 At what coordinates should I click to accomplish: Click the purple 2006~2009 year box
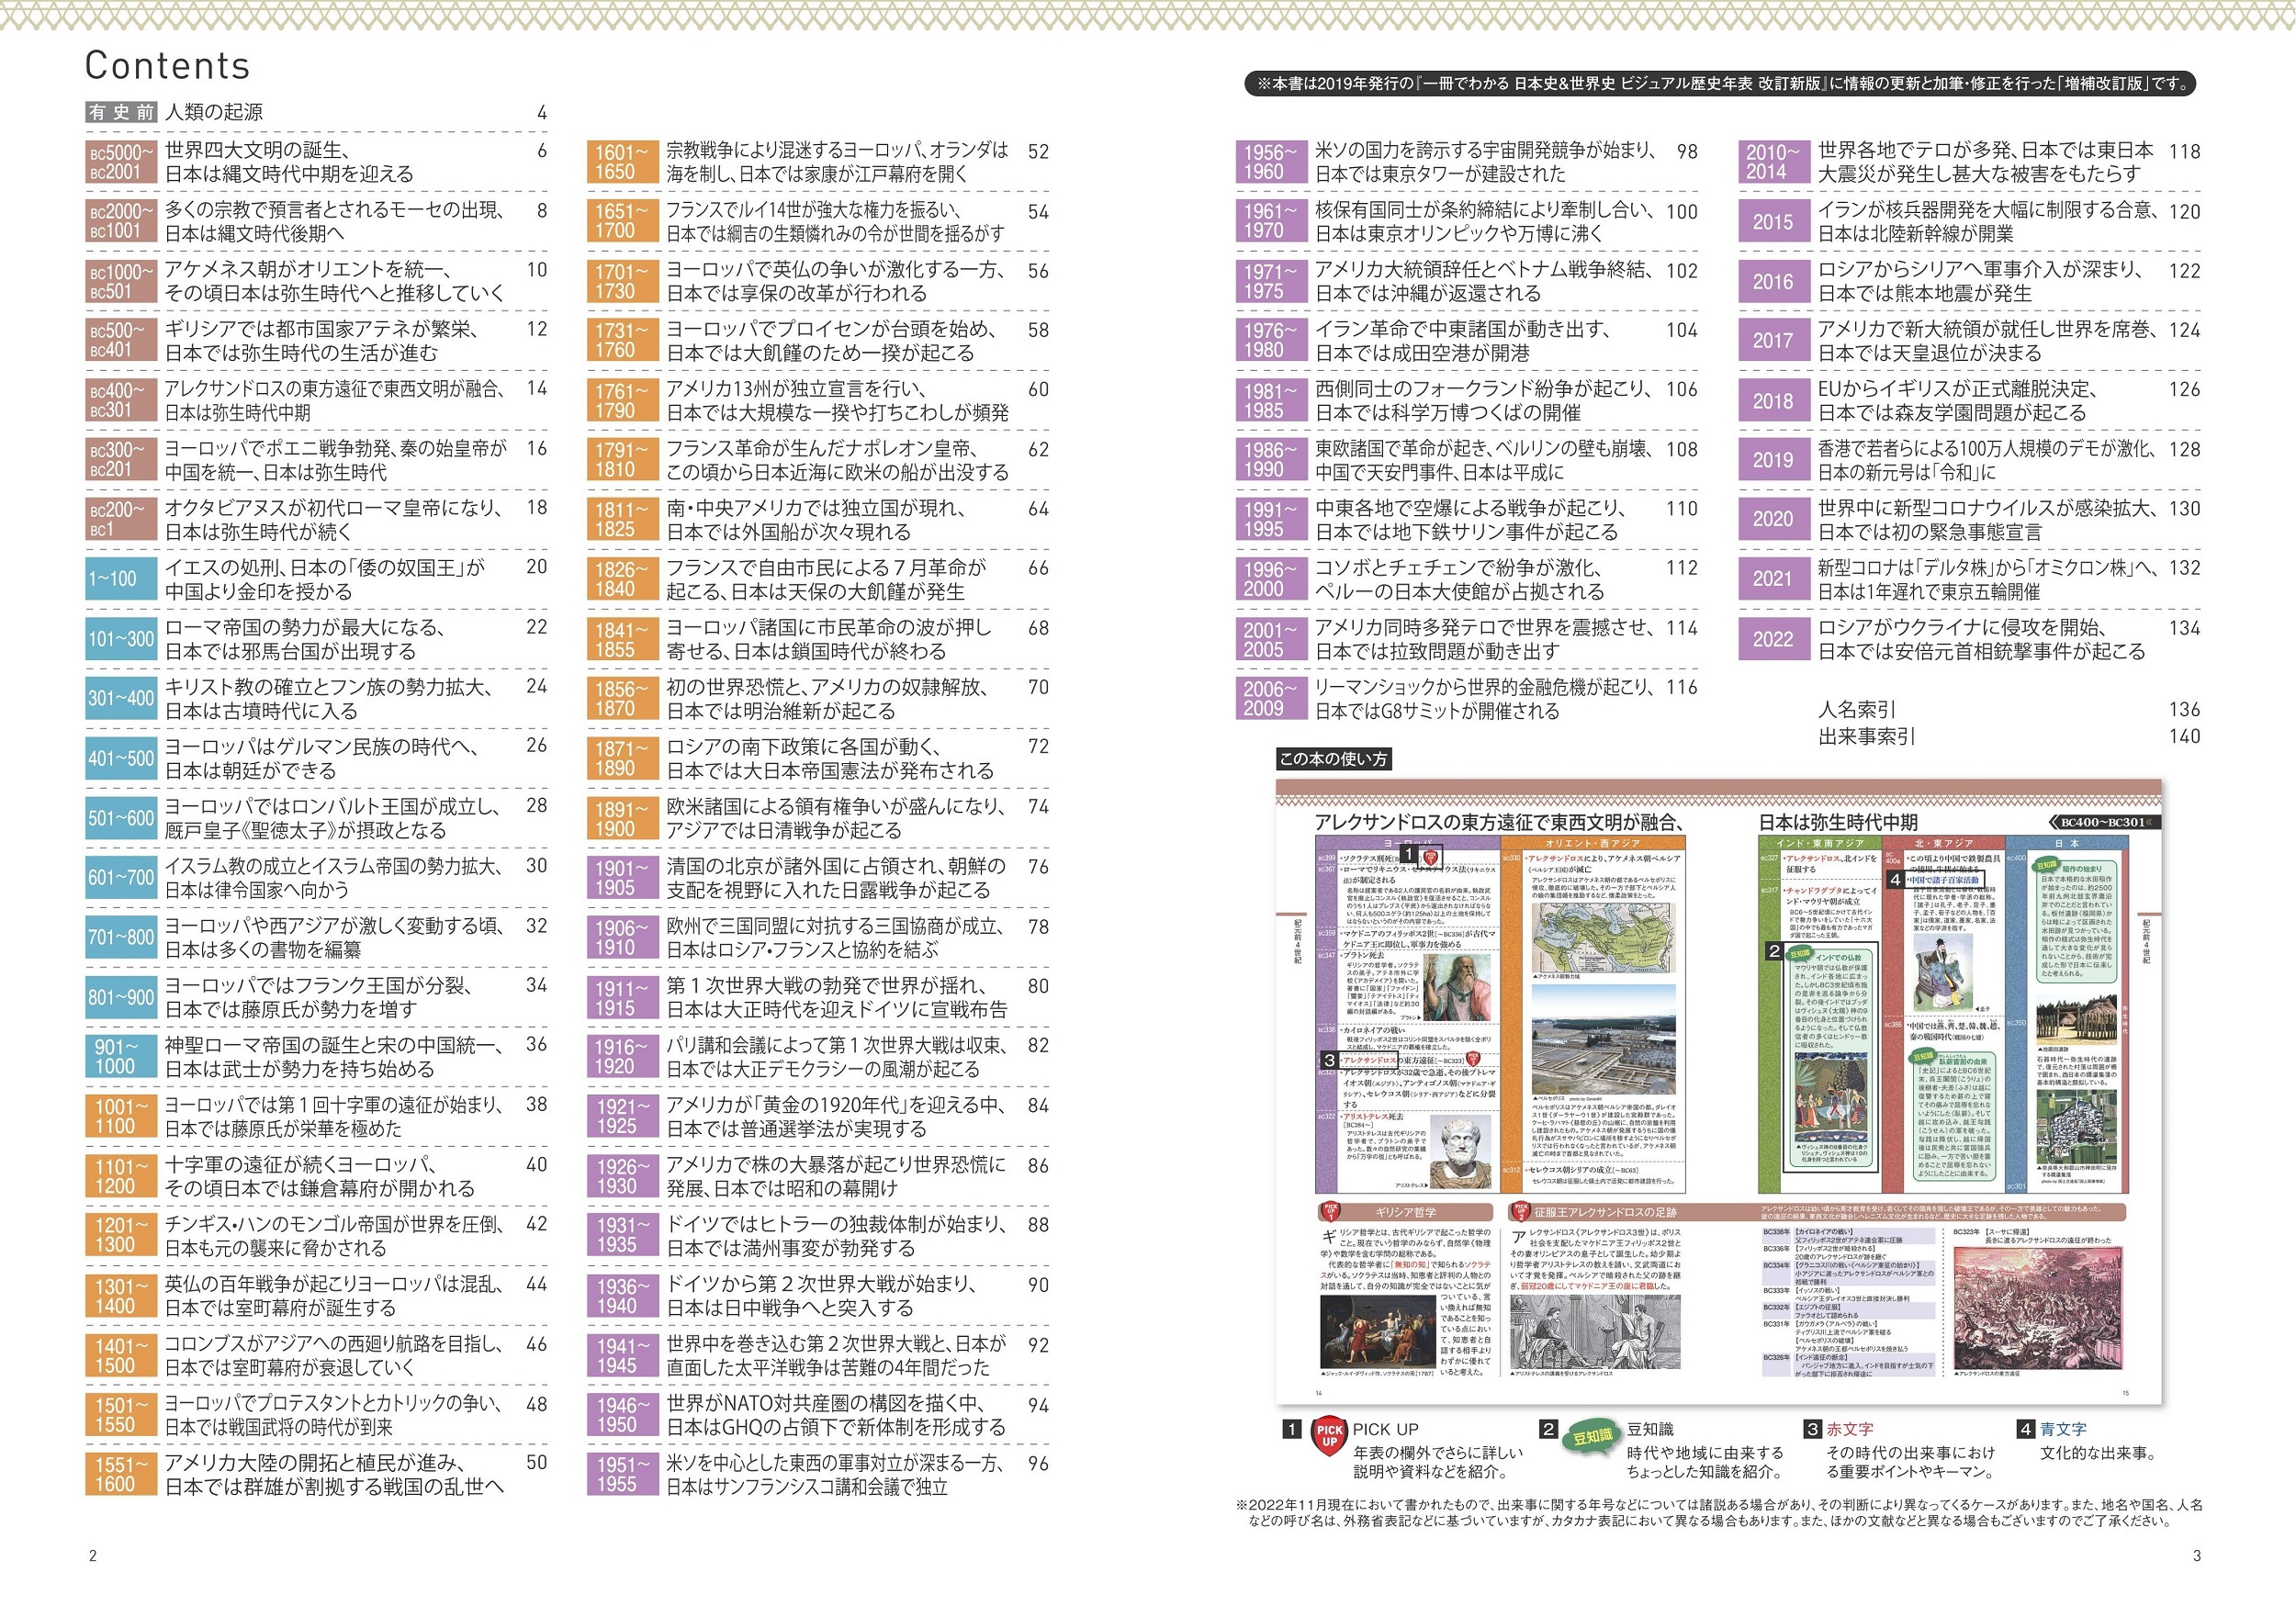pos(1271,698)
